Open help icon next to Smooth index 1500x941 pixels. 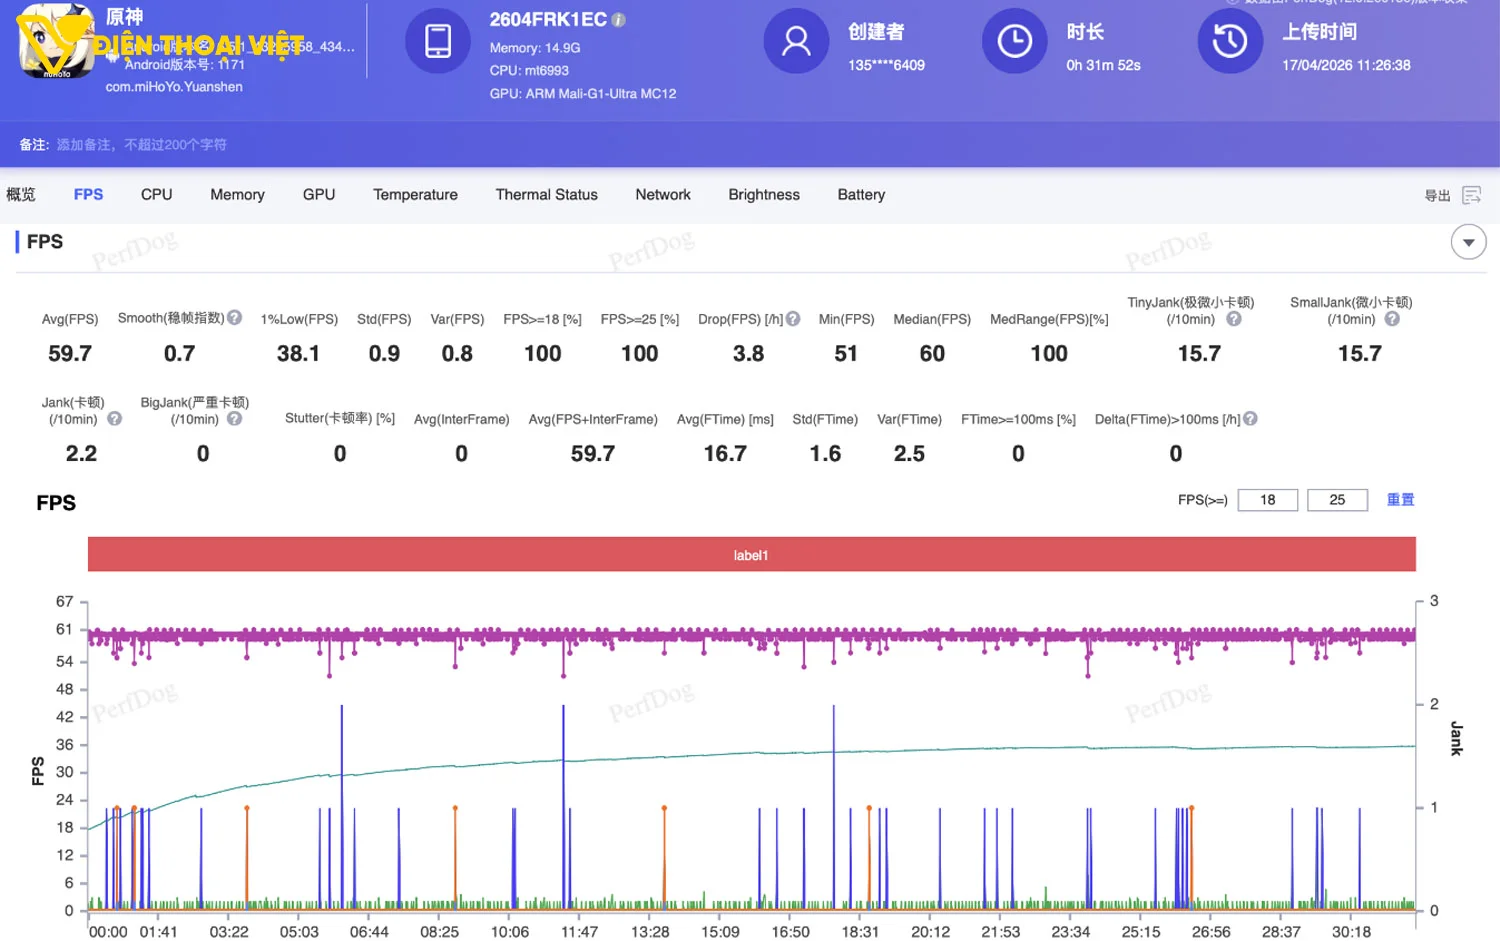click(235, 318)
